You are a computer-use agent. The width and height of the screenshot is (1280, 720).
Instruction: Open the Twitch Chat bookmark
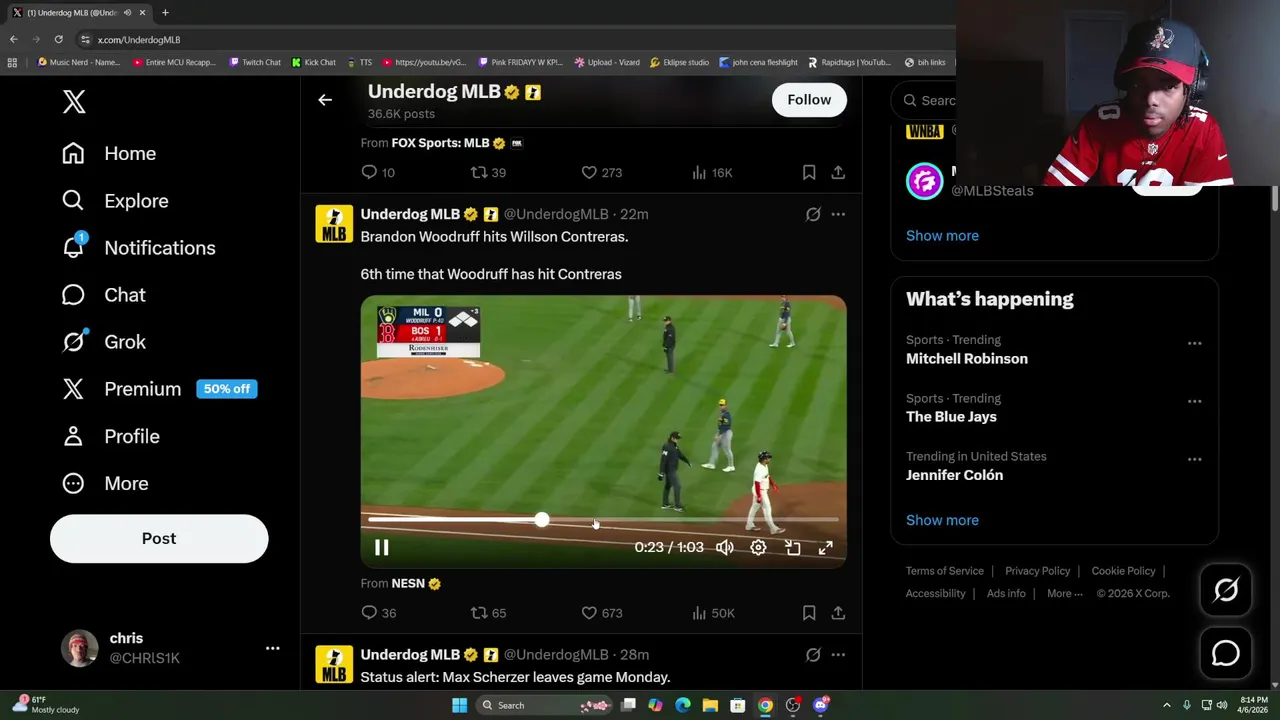coord(255,62)
